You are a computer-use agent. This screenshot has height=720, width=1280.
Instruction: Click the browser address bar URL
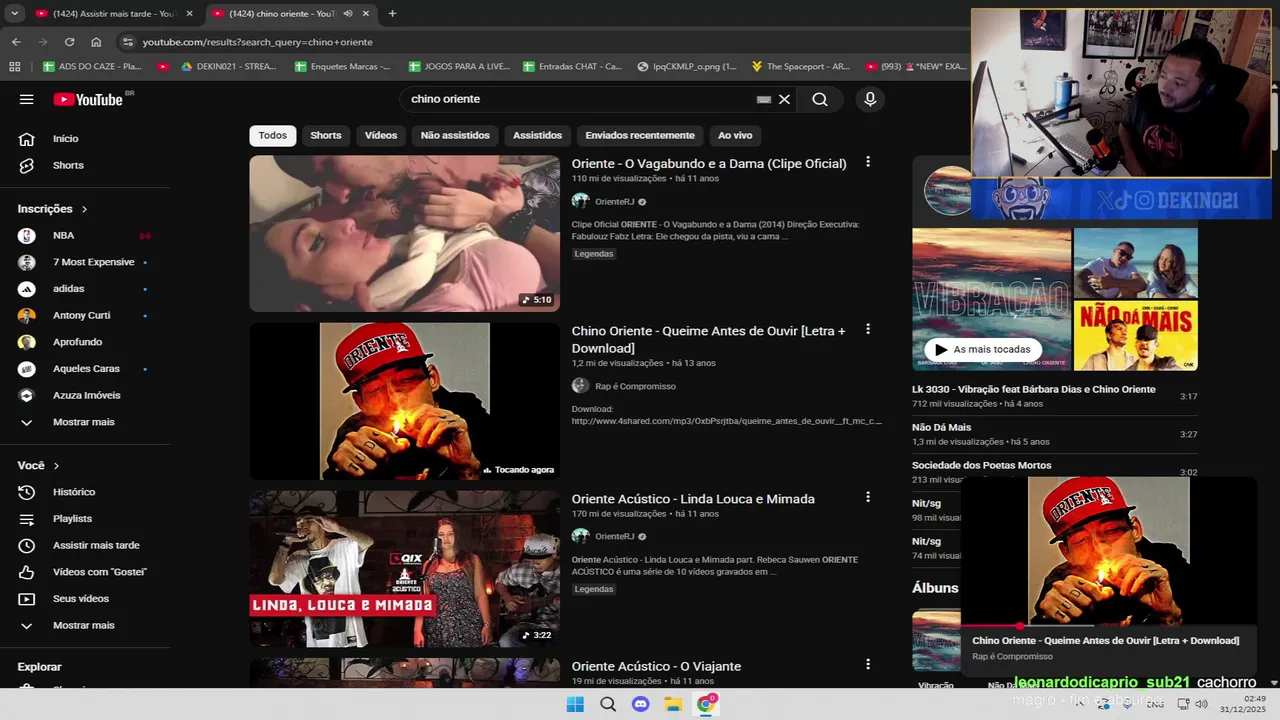point(257,42)
